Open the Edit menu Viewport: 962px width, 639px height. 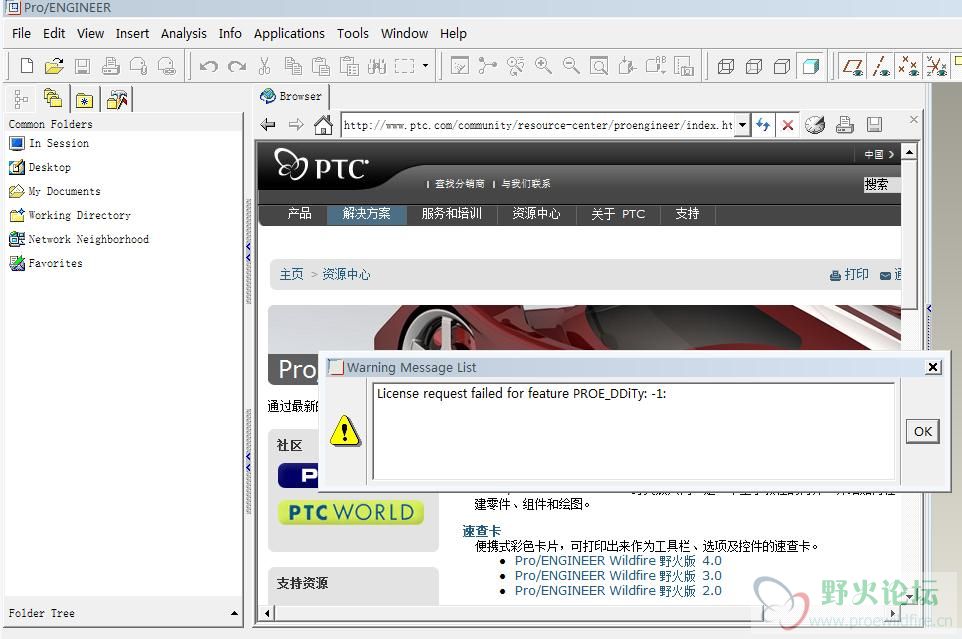pos(54,33)
